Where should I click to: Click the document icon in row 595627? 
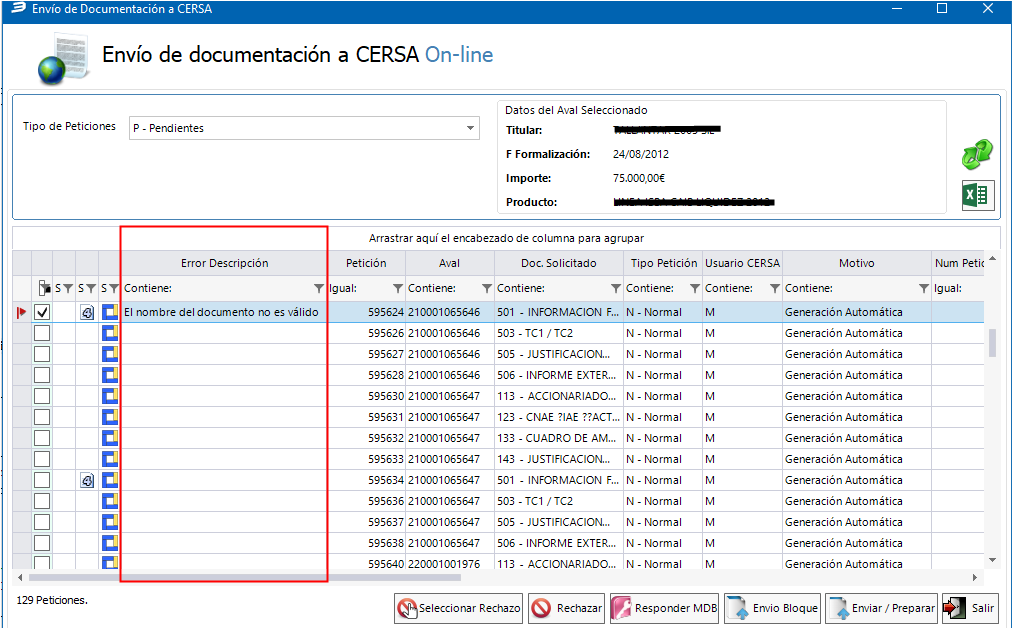[110, 355]
